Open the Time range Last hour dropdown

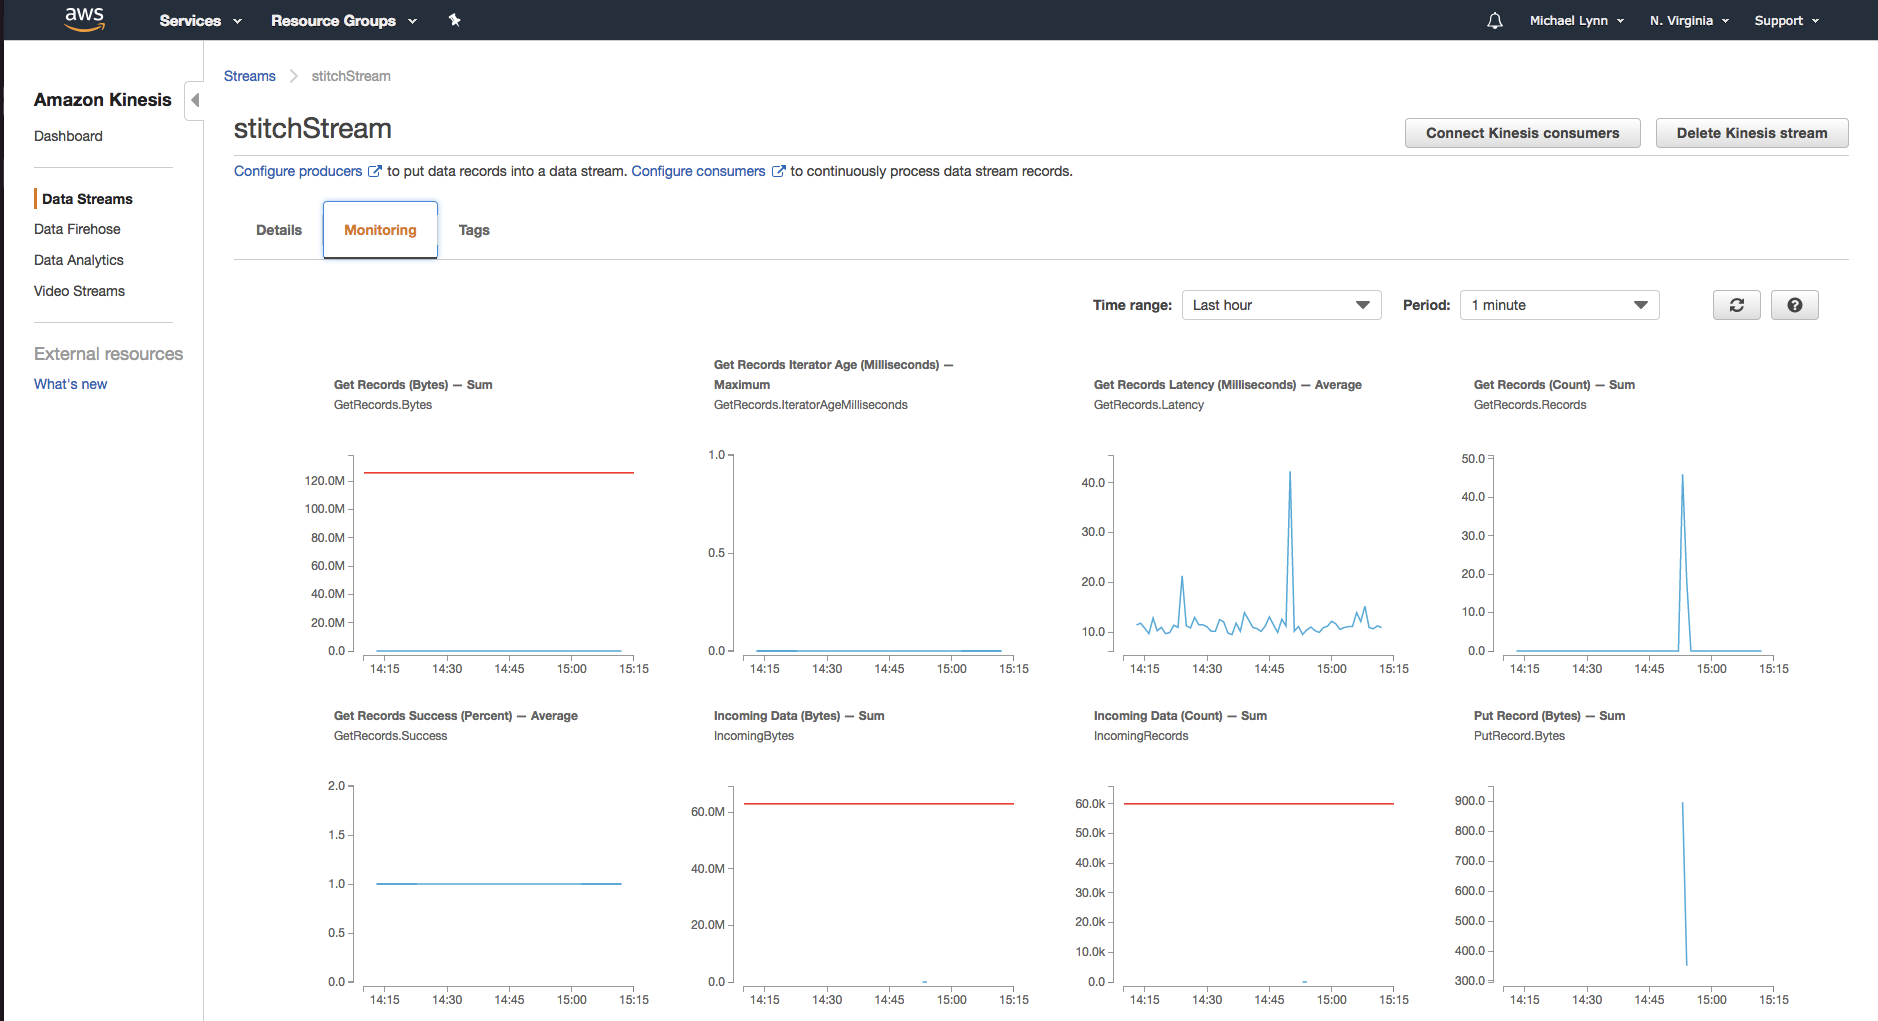coord(1281,305)
